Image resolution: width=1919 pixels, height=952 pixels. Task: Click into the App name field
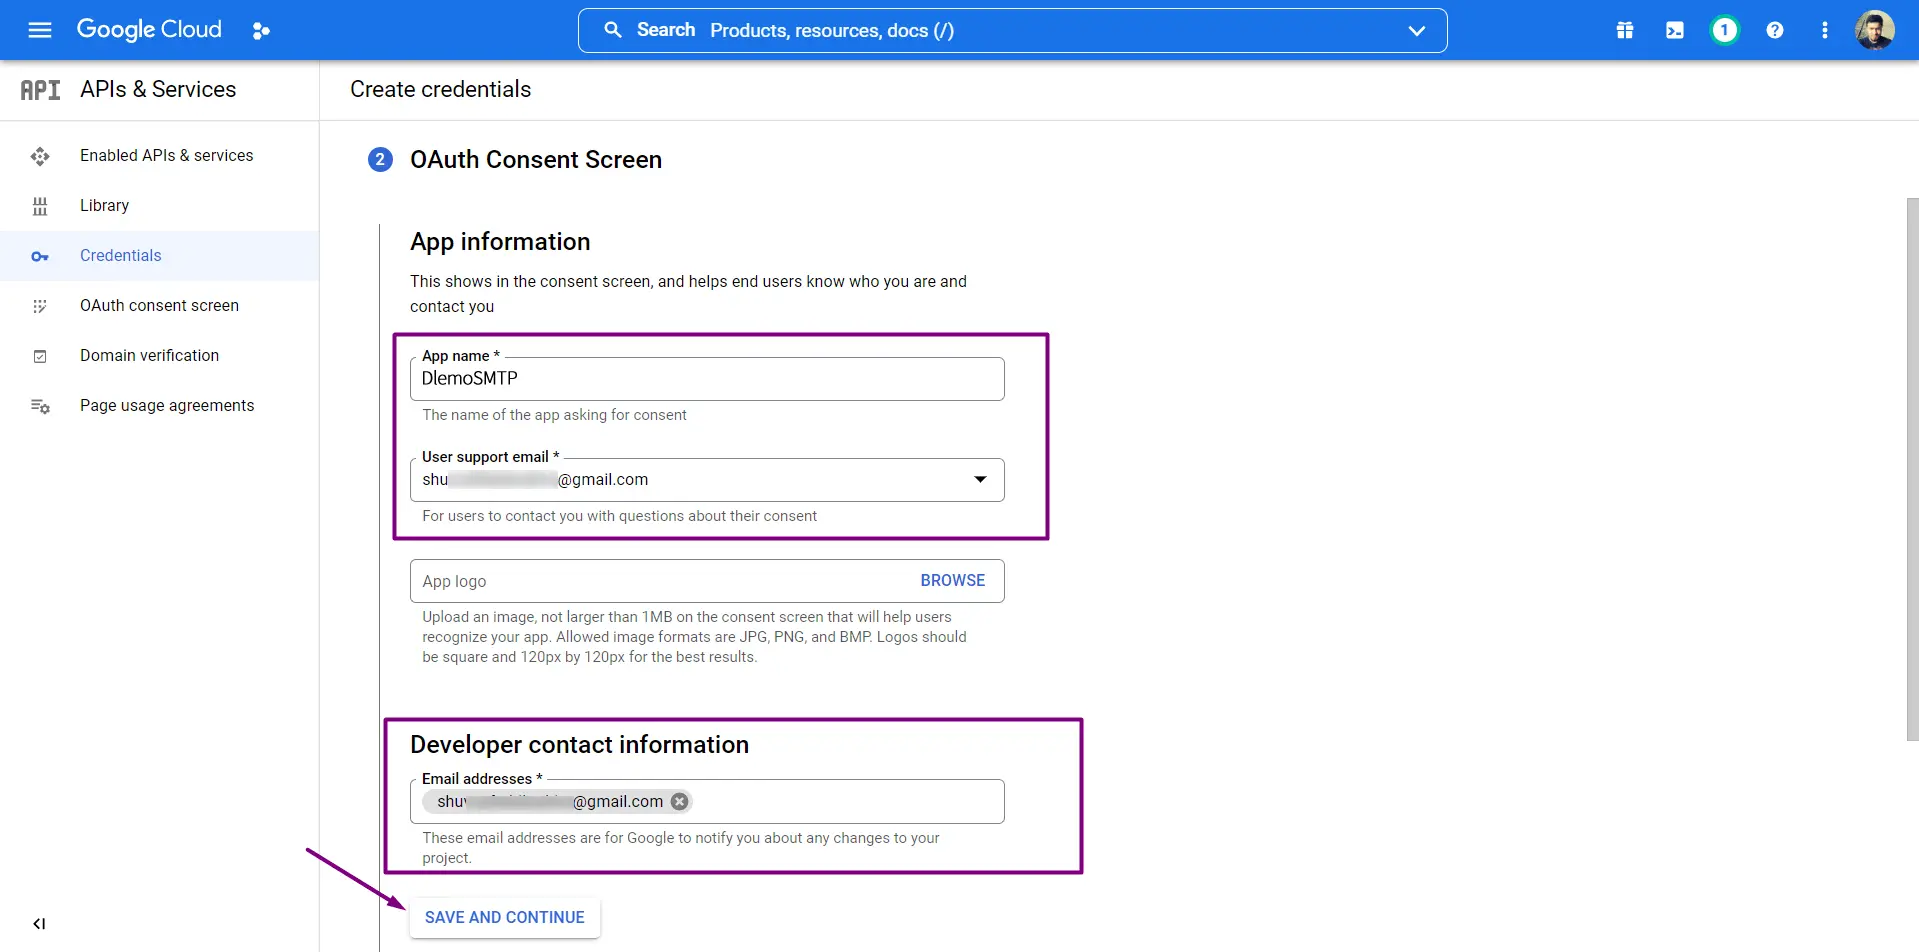coord(706,379)
